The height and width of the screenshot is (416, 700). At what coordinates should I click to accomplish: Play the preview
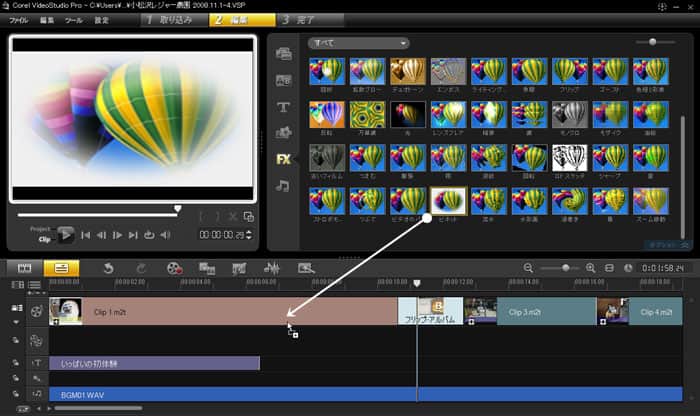[x=66, y=235]
